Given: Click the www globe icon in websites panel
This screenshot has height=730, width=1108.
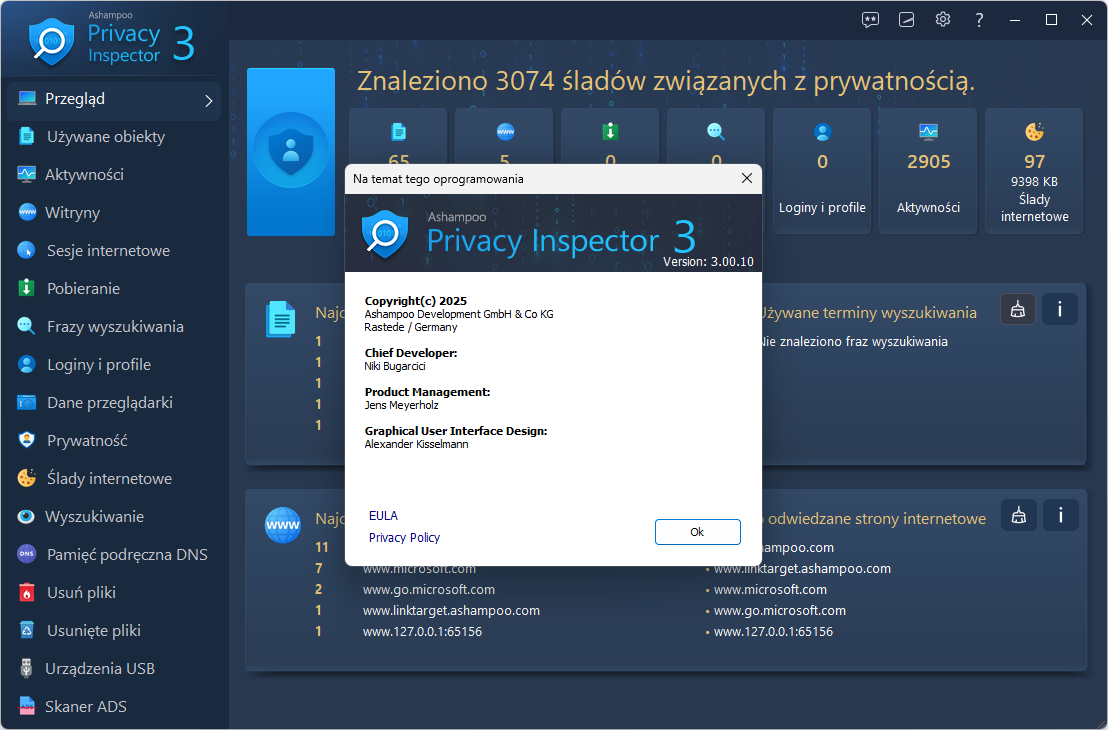Looking at the screenshot, I should (x=282, y=525).
